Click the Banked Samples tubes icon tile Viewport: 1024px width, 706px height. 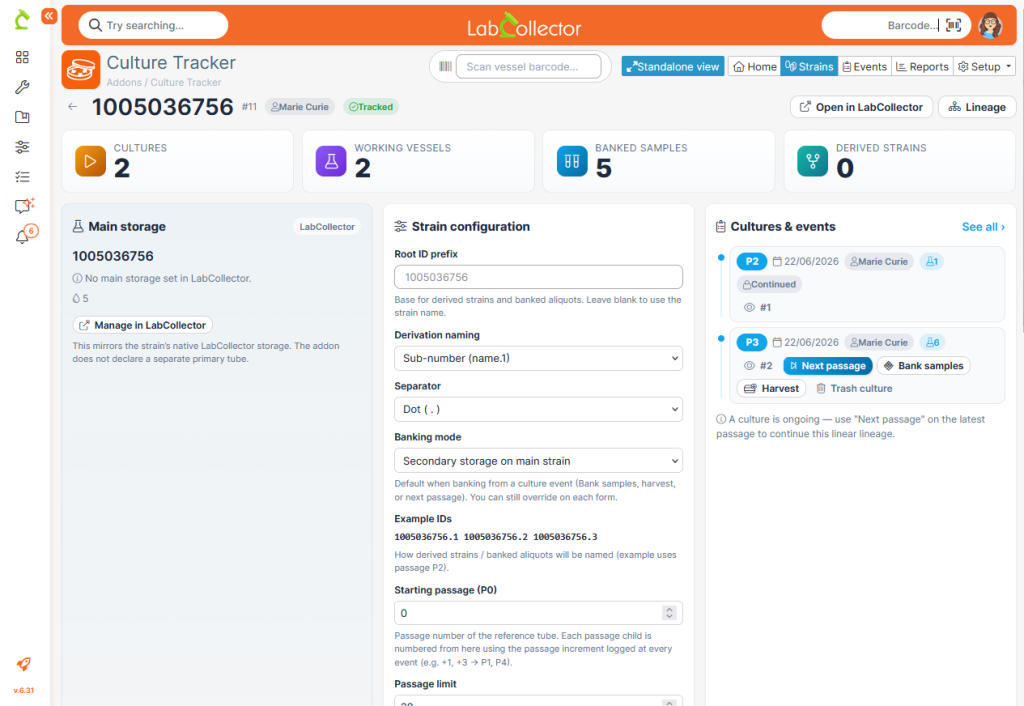tap(572, 161)
